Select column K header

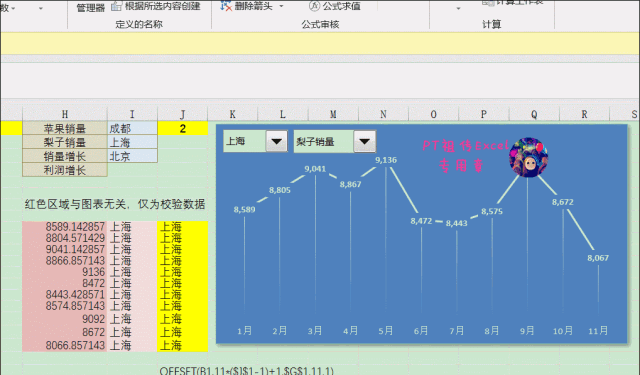(x=233, y=114)
